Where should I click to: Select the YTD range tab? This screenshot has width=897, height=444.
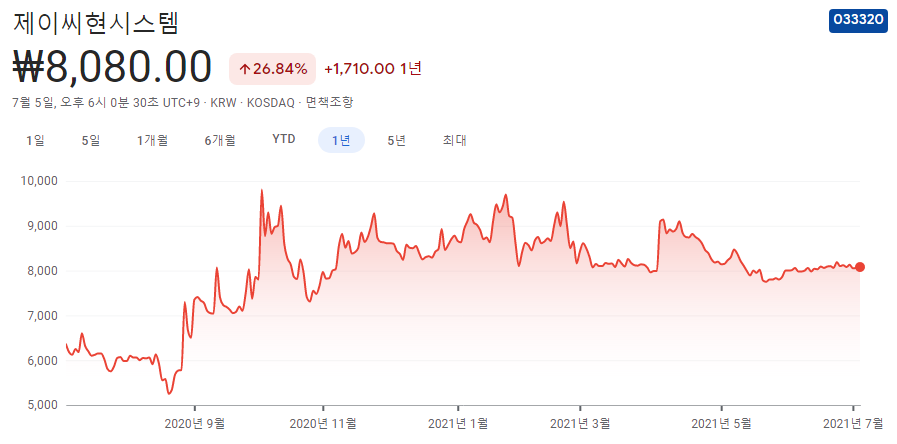pos(284,140)
